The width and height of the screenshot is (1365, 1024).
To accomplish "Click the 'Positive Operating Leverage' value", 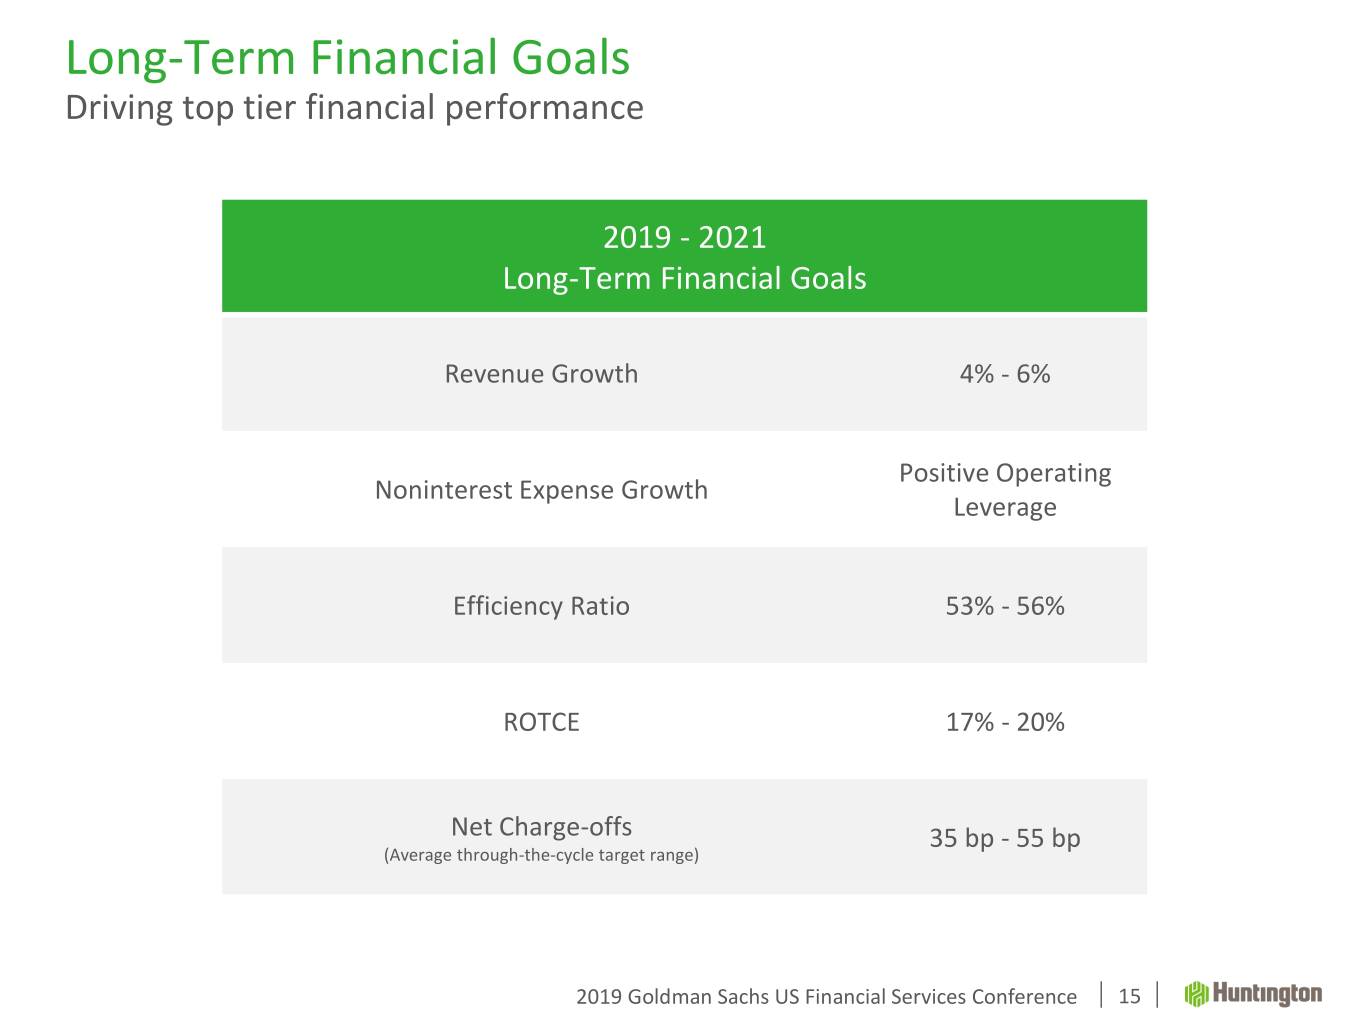I will coord(1005,490).
